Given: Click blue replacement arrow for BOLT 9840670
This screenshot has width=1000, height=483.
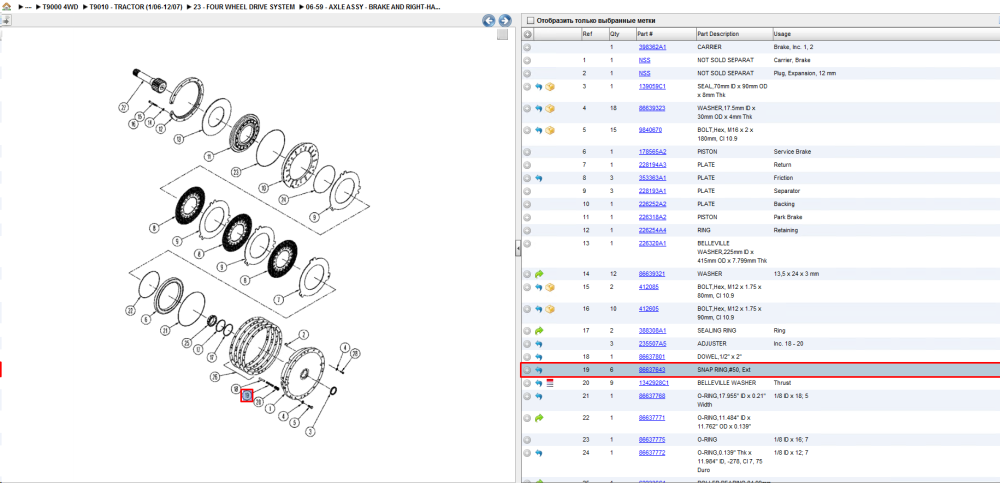Looking at the screenshot, I should coord(539,130).
